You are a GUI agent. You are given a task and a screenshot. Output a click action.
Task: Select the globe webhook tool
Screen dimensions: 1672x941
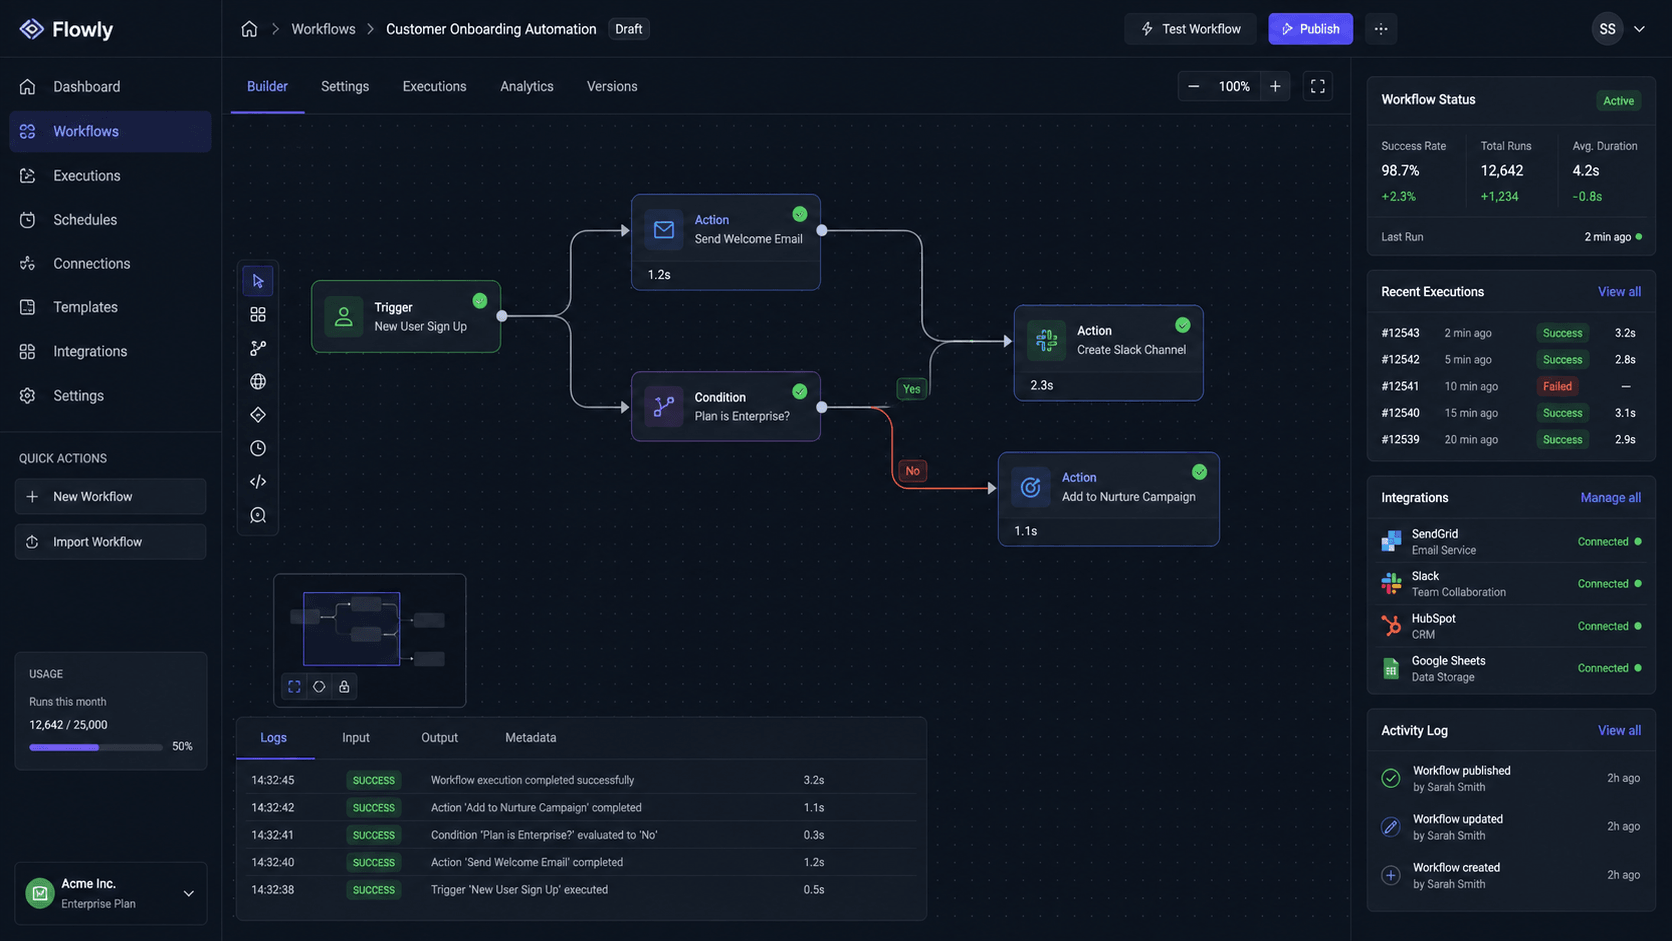pyautogui.click(x=258, y=381)
